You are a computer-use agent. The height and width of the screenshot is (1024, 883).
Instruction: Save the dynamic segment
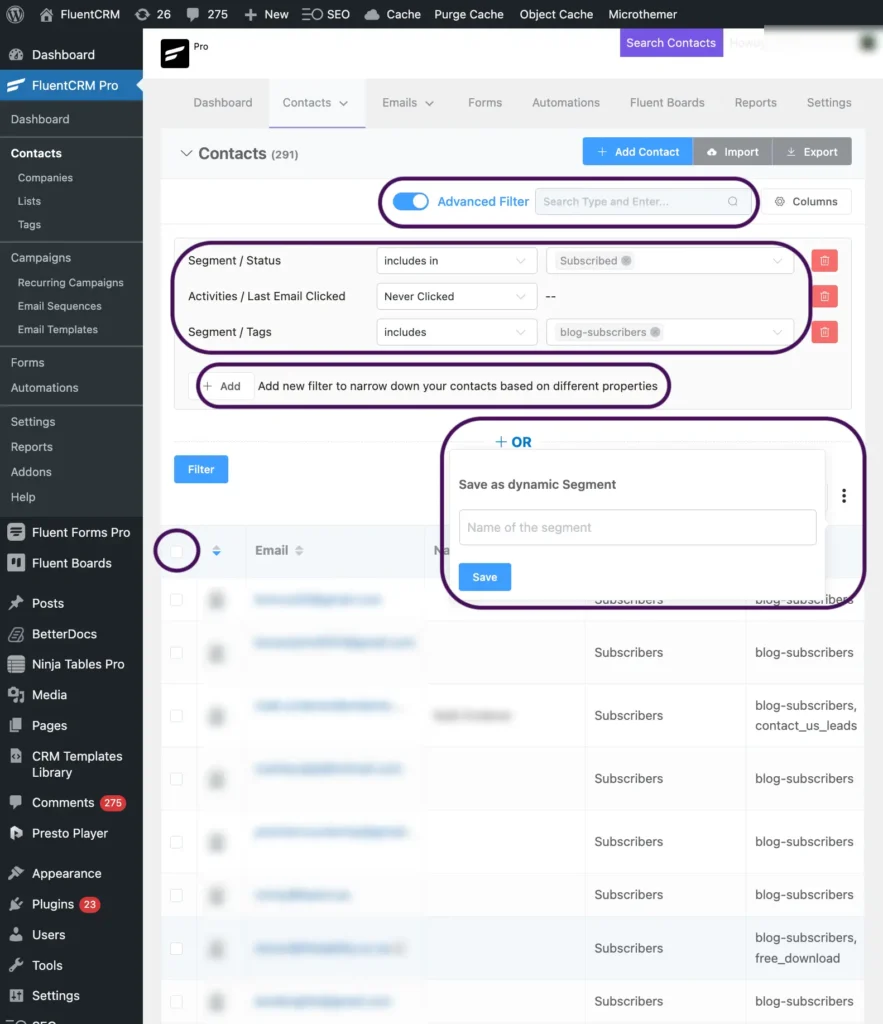coord(485,577)
